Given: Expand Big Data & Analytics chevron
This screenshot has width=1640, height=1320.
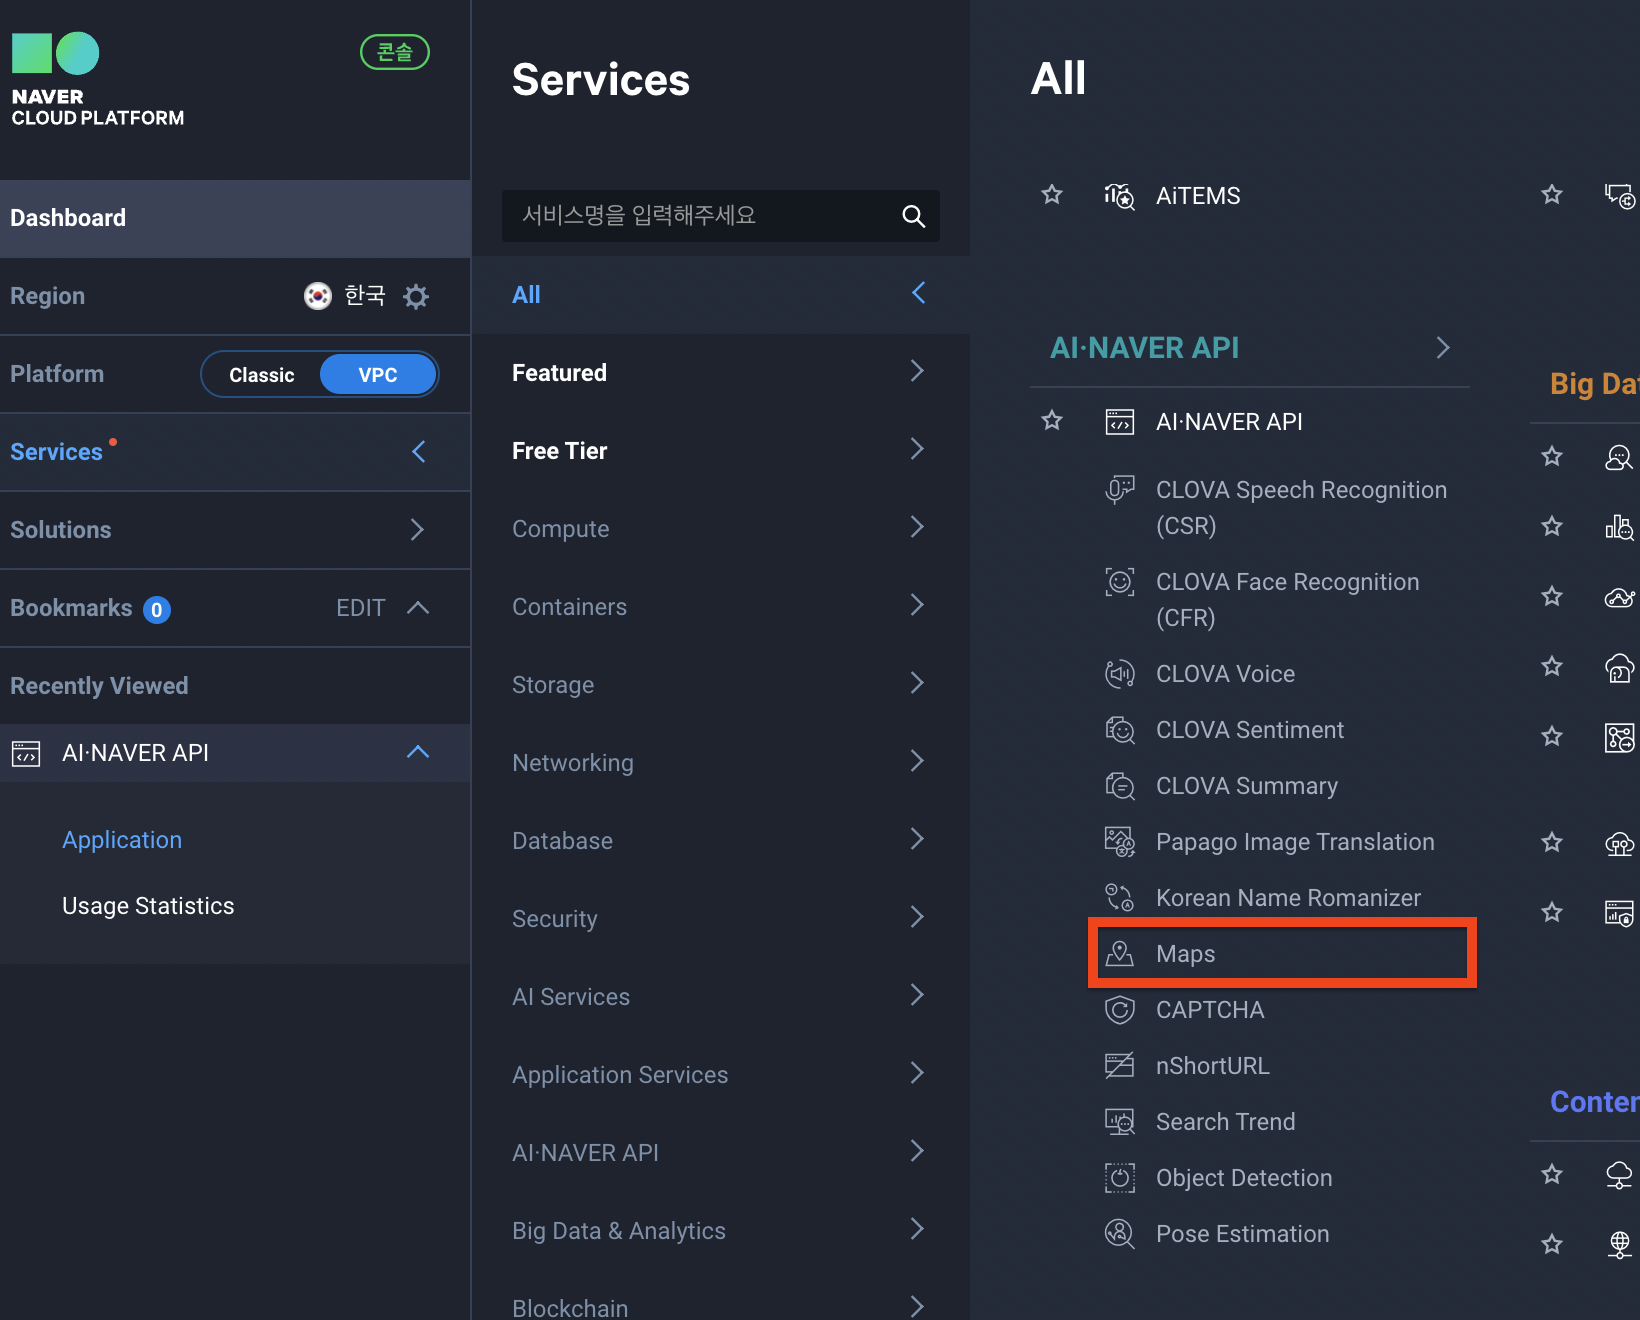Looking at the screenshot, I should [917, 1229].
